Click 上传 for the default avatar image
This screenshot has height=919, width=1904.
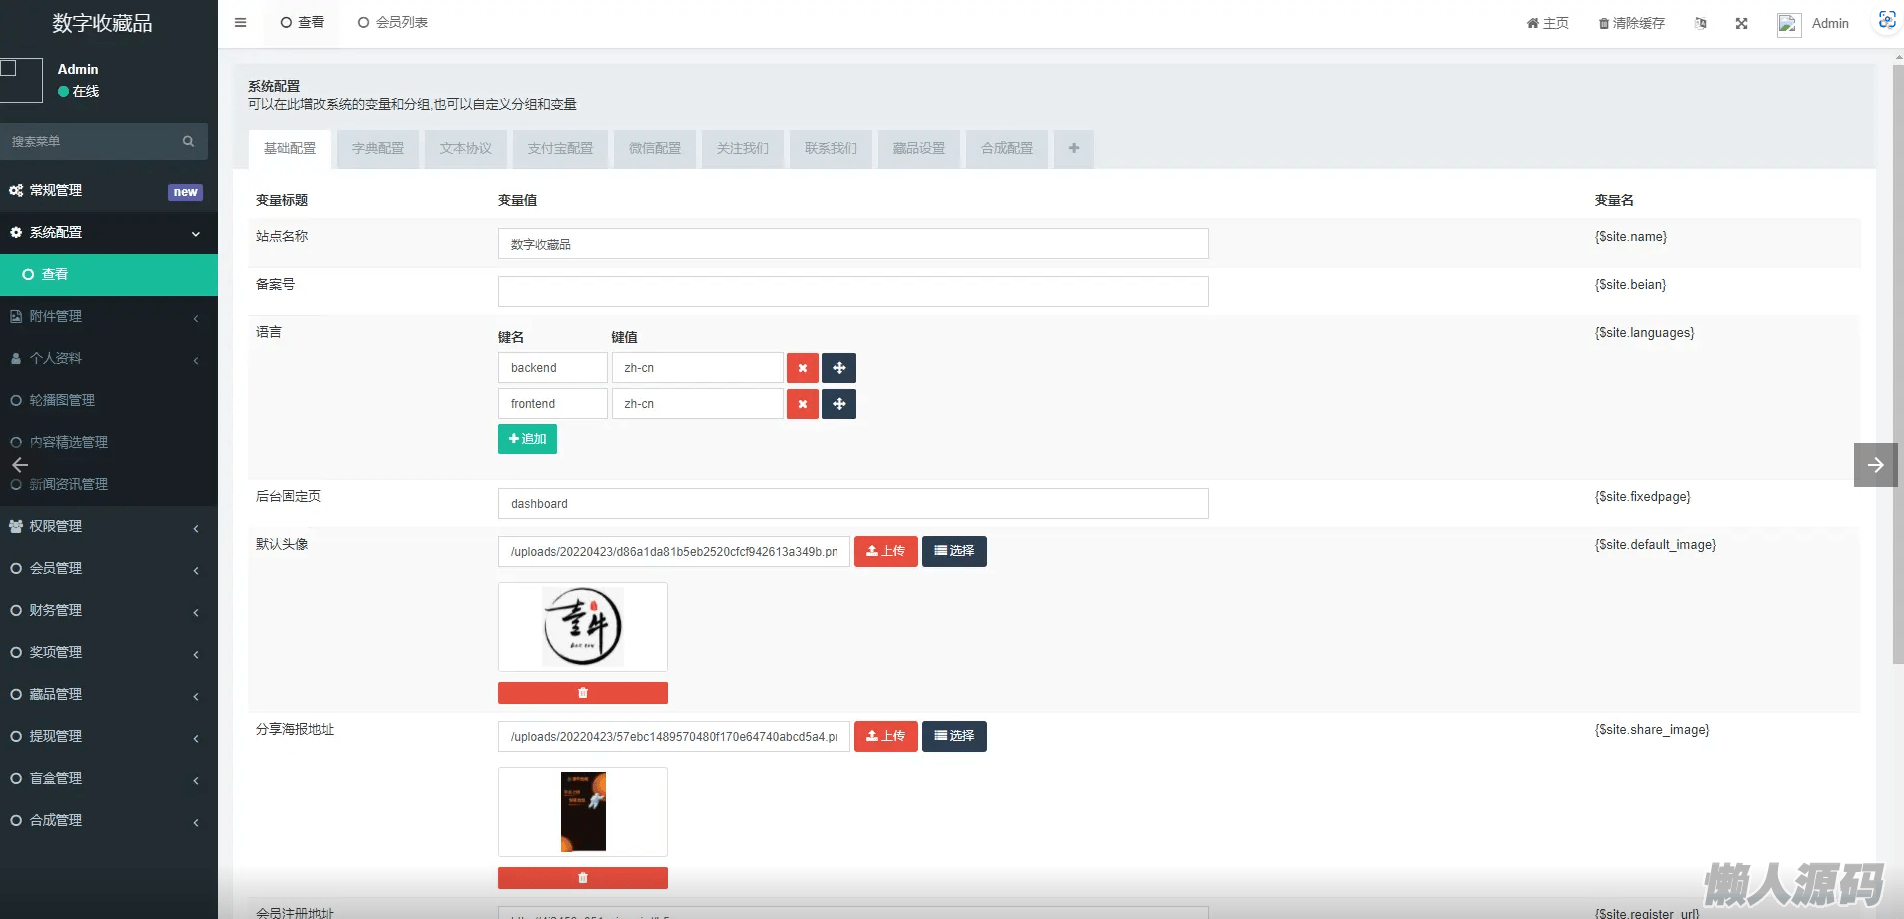click(x=885, y=551)
